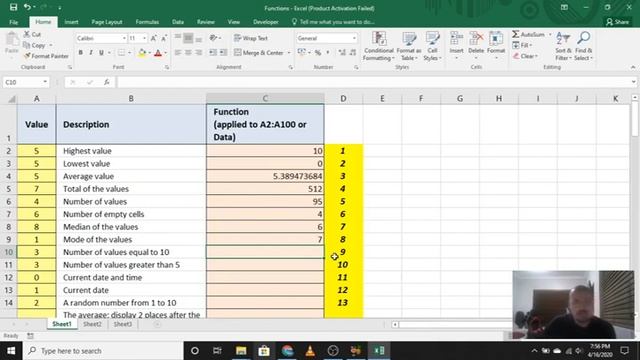Screen dimensions: 640x360
Task: Click Tell me what you want to do
Action: tap(333, 22)
